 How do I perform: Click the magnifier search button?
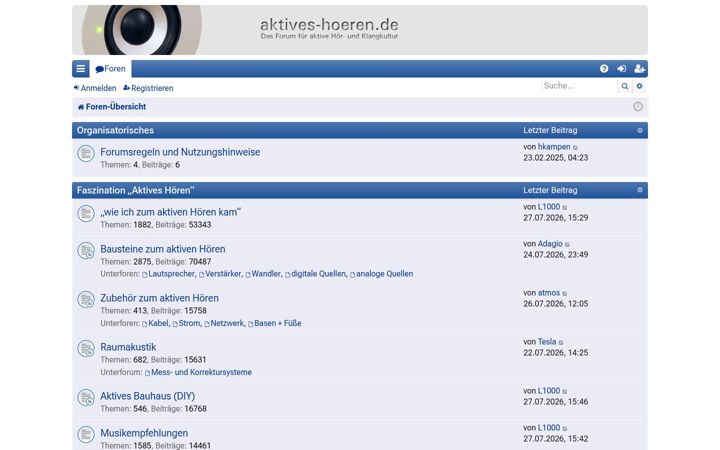click(x=624, y=86)
